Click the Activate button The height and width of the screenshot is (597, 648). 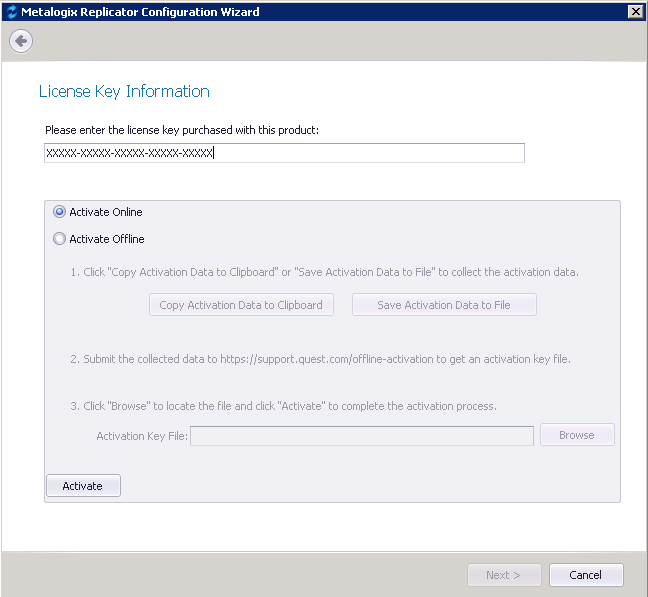(x=83, y=486)
